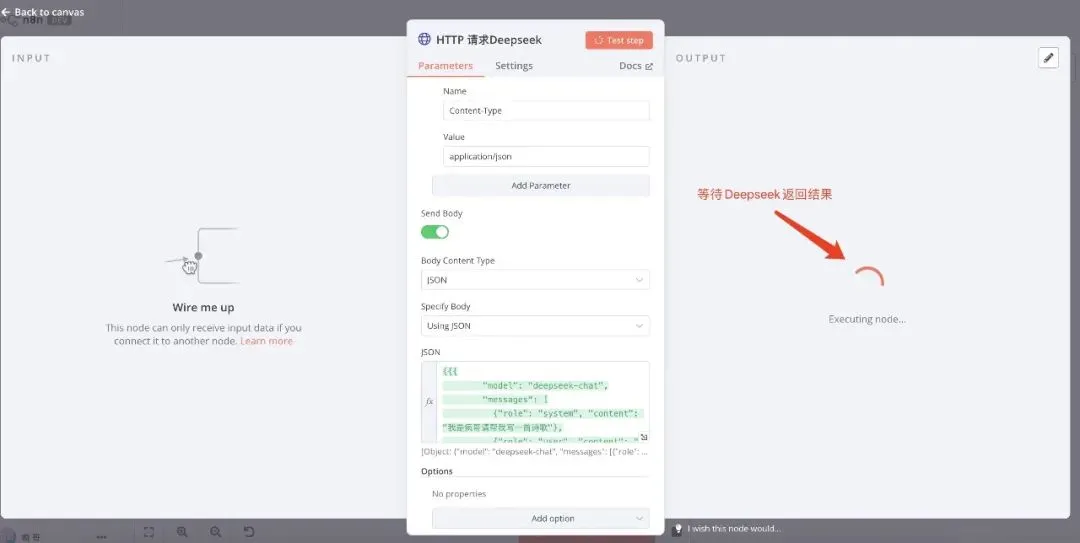This screenshot has width=1080, height=543.
Task: Click the three dots menu at bottom left
Action: pyautogui.click(x=101, y=537)
